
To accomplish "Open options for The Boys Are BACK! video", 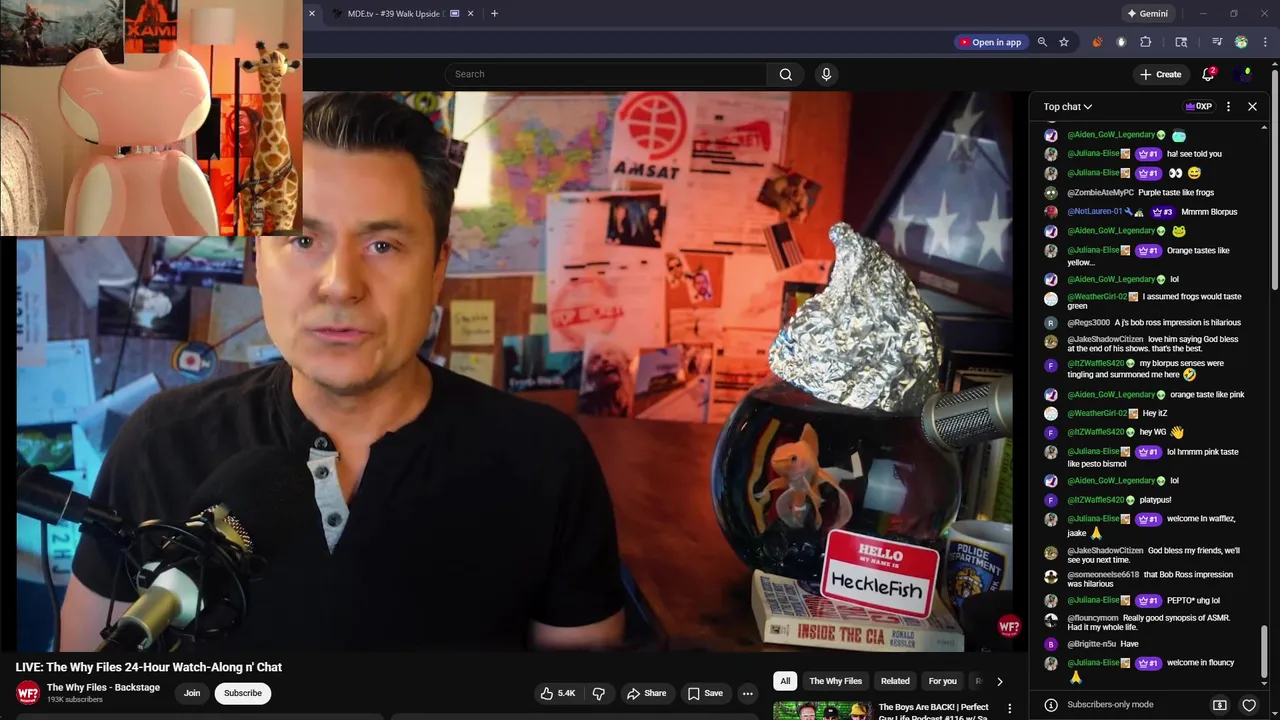I will click(x=1009, y=709).
